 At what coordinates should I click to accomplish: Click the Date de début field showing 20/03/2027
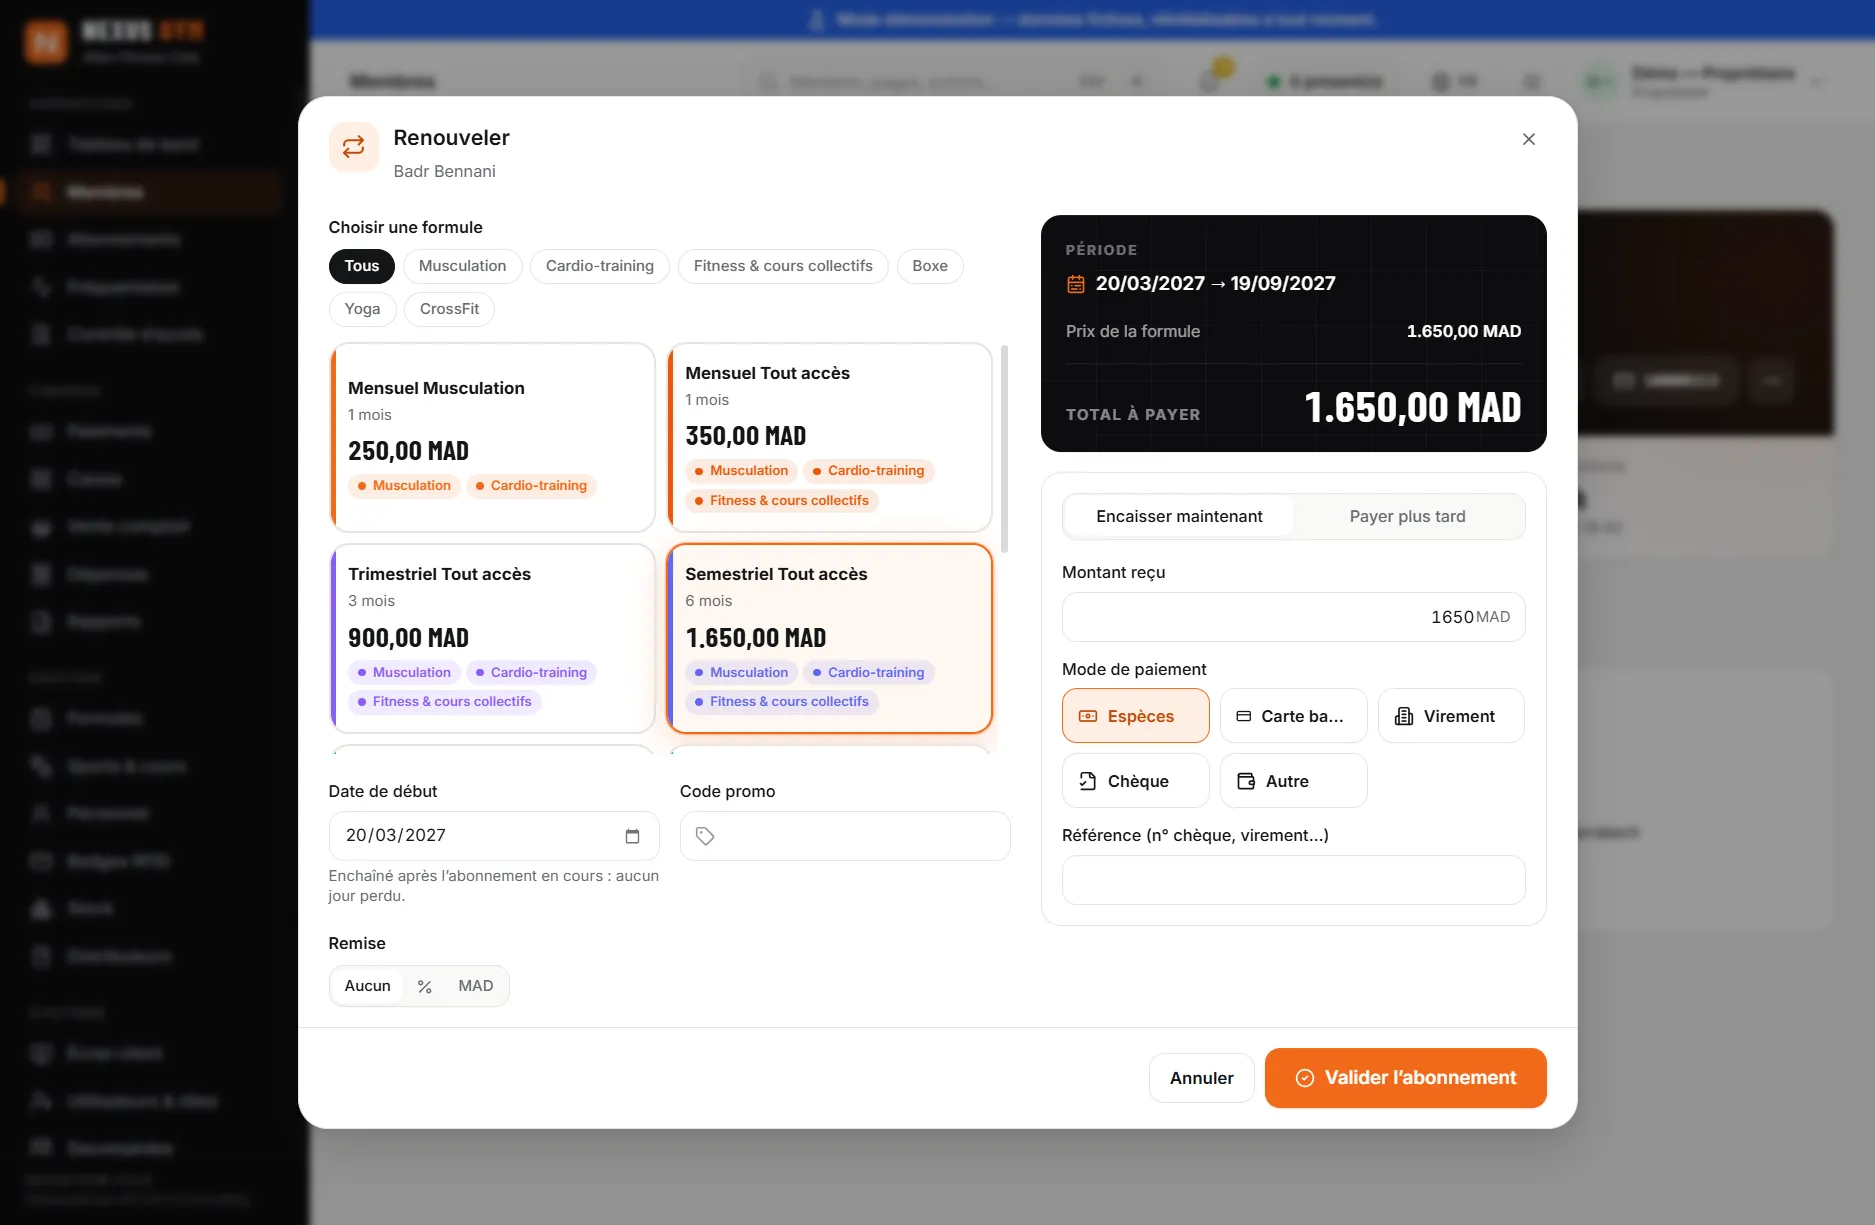[494, 836]
